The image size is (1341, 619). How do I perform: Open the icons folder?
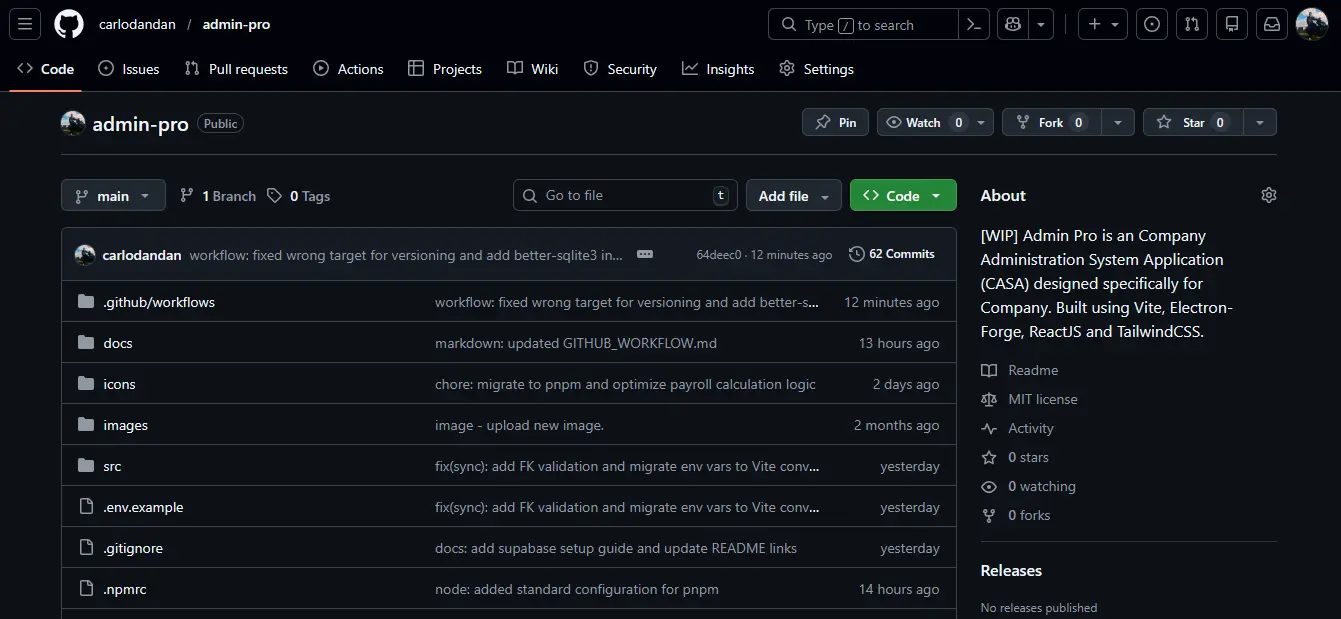pos(119,384)
